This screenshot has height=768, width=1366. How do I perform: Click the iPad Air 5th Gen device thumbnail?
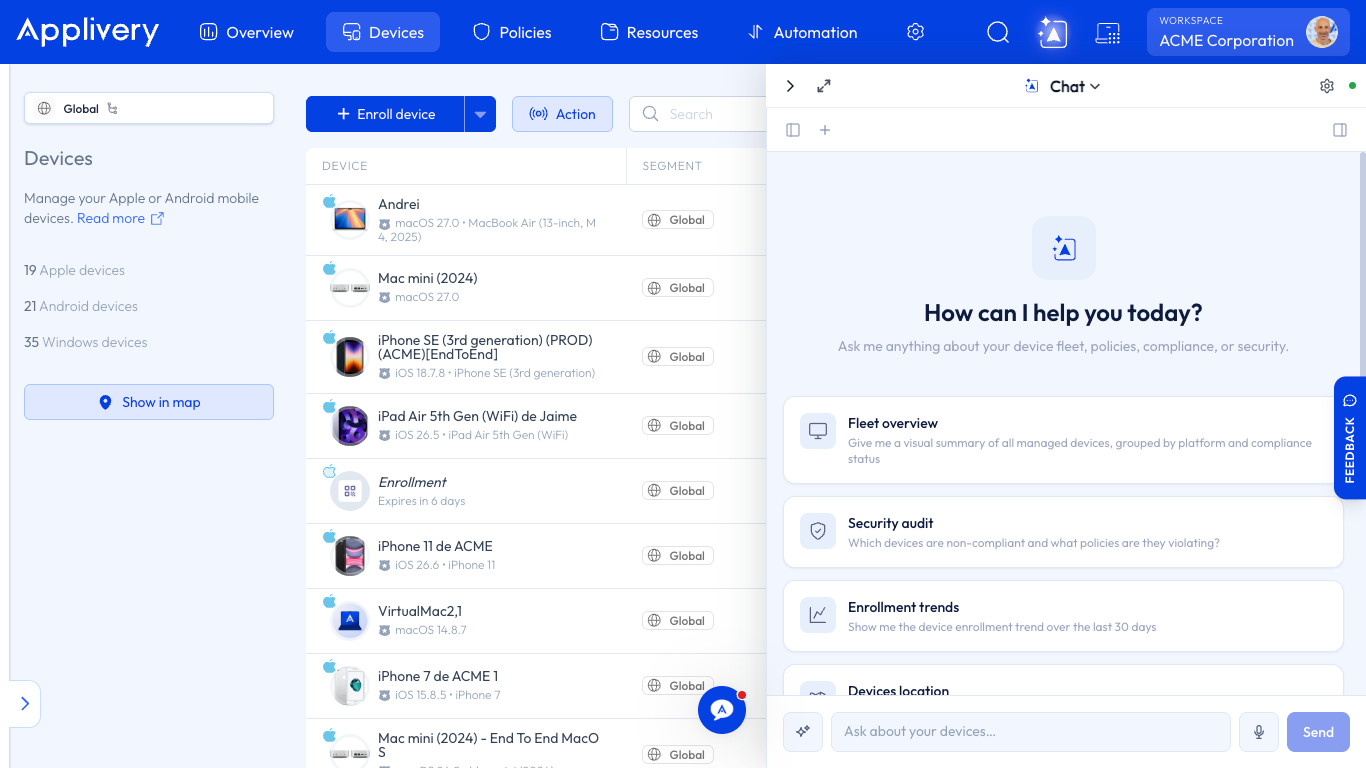click(x=350, y=426)
